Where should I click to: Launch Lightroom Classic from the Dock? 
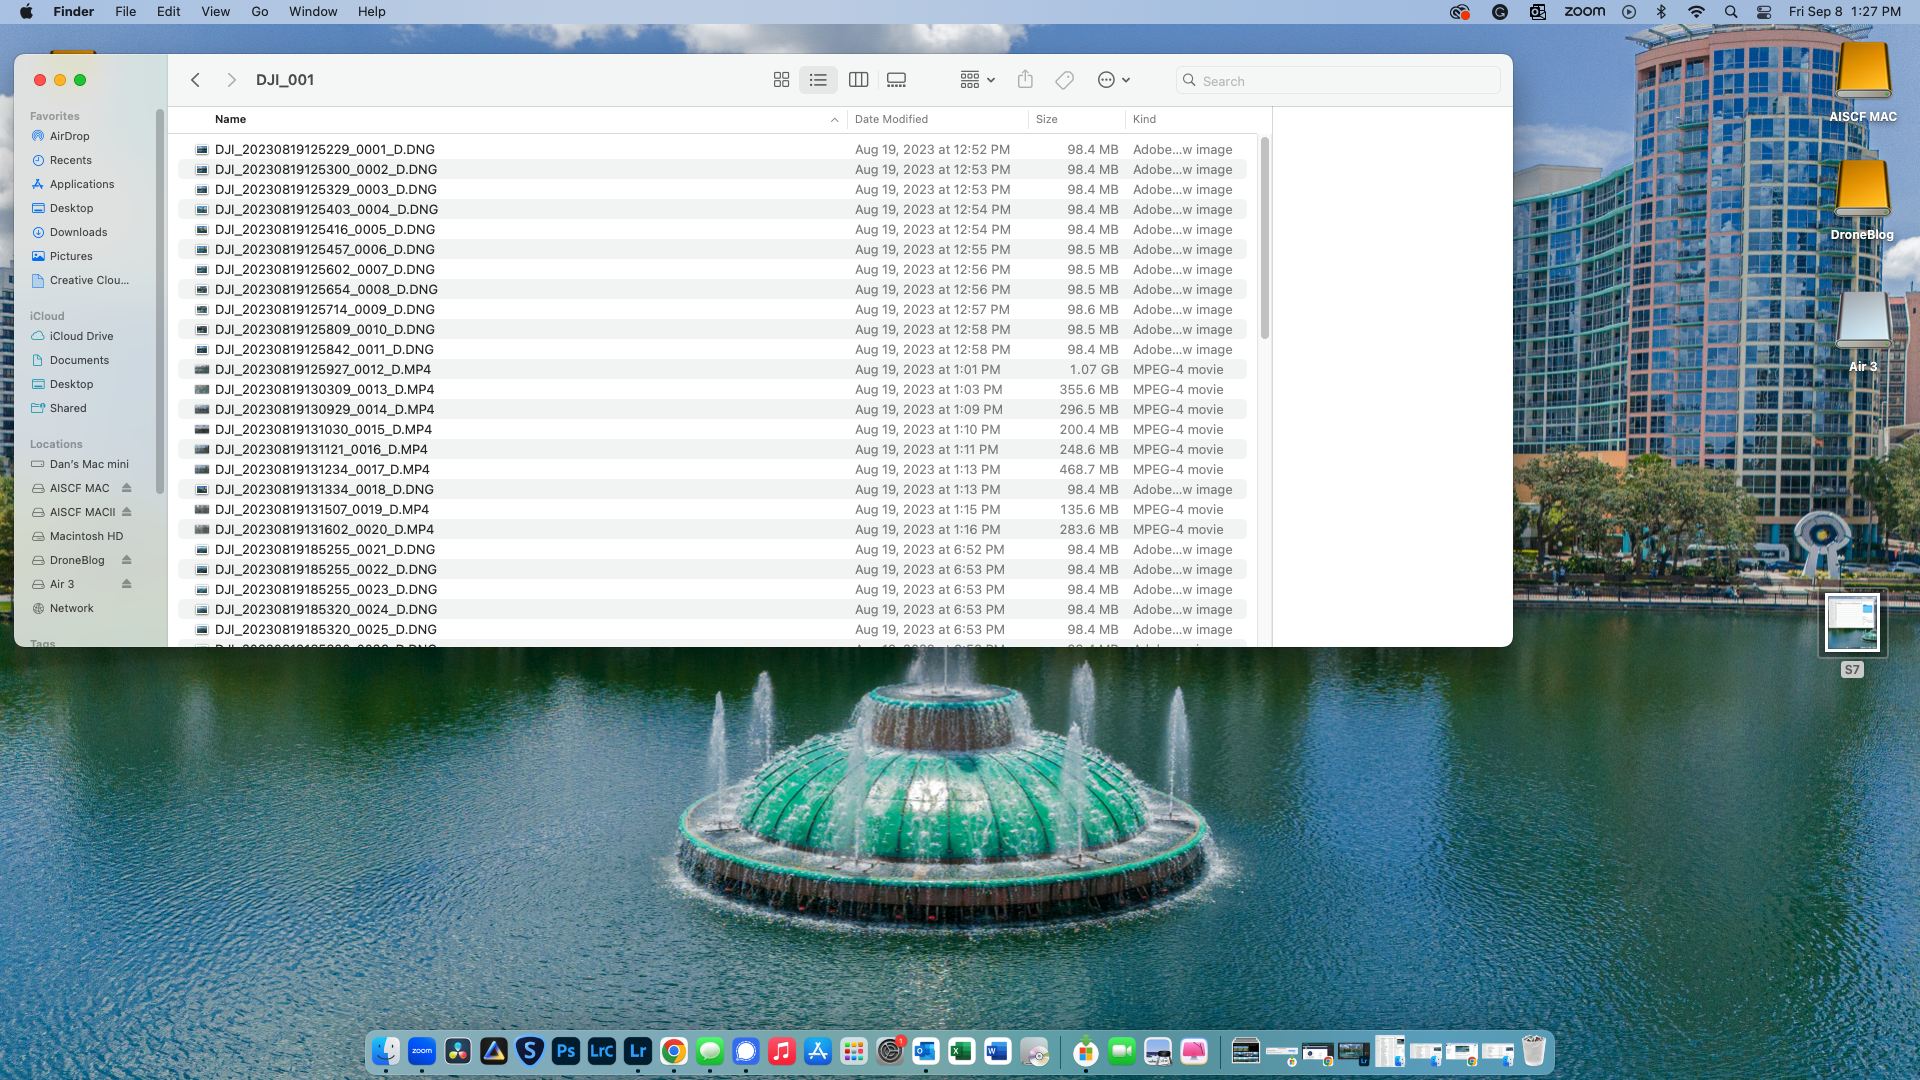click(602, 1051)
